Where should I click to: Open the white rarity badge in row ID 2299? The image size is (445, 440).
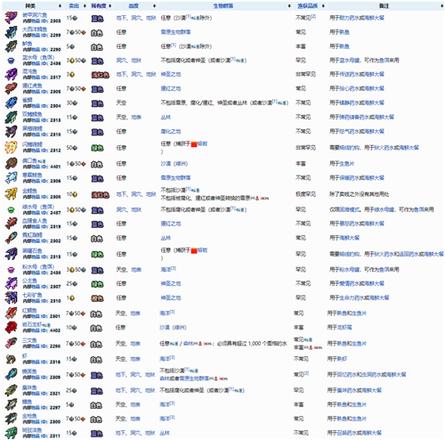97,33
